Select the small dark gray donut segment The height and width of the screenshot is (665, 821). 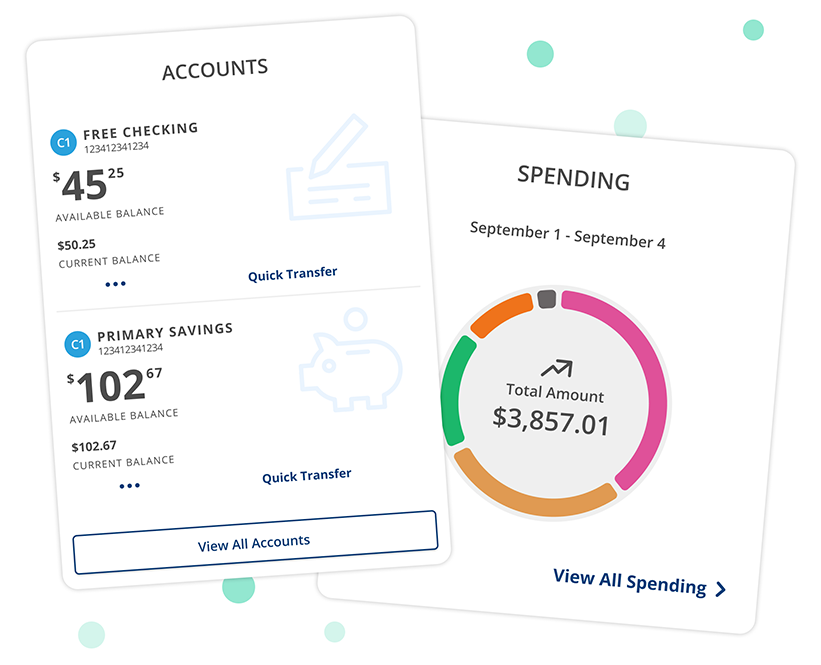[x=546, y=299]
